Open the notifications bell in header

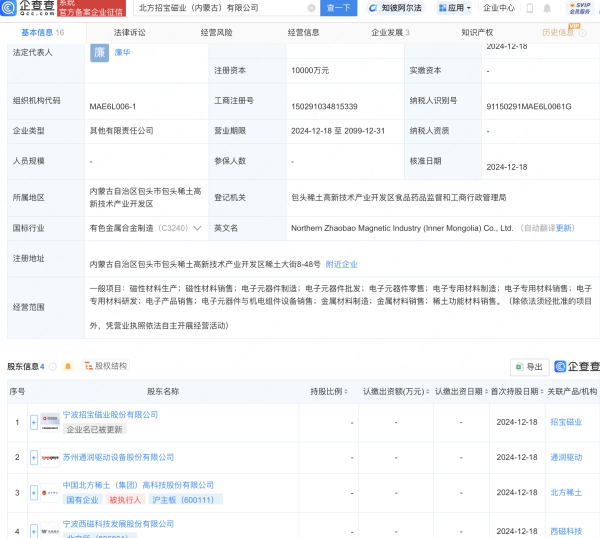[x=547, y=8]
